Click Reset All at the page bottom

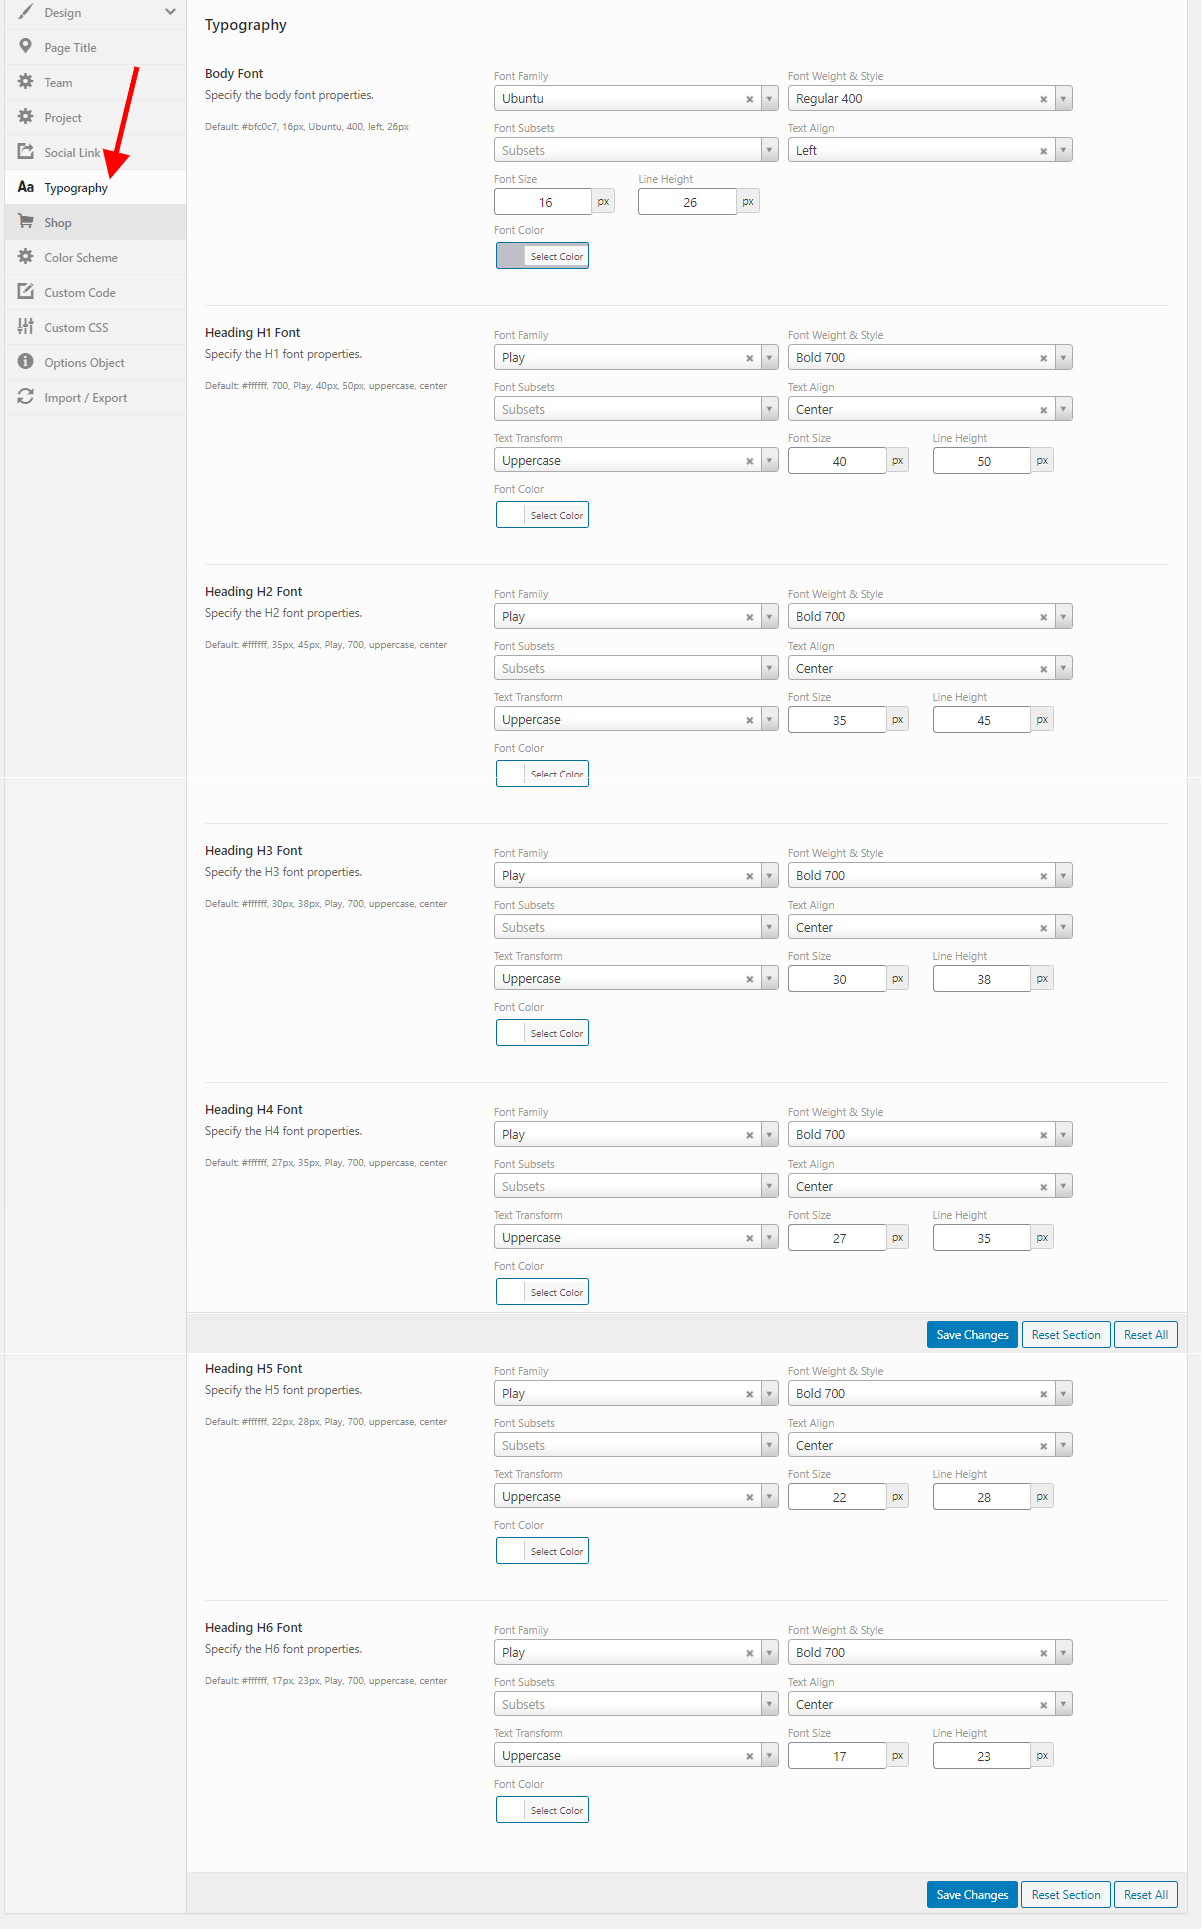click(x=1145, y=1894)
